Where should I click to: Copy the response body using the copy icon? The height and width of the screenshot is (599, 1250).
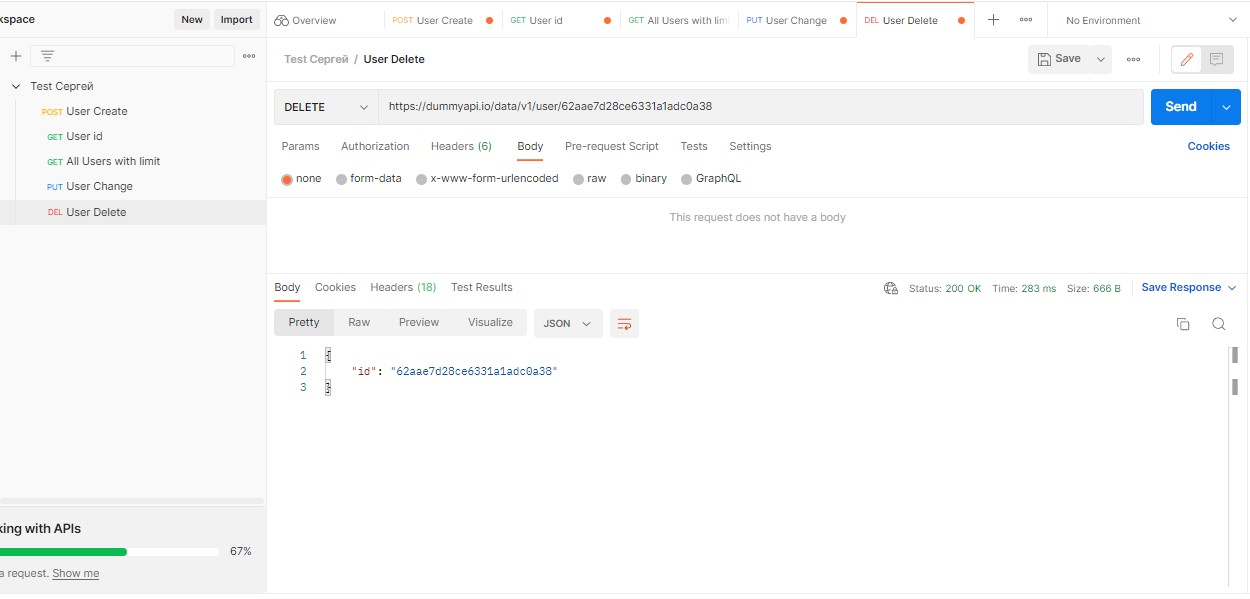point(1183,324)
